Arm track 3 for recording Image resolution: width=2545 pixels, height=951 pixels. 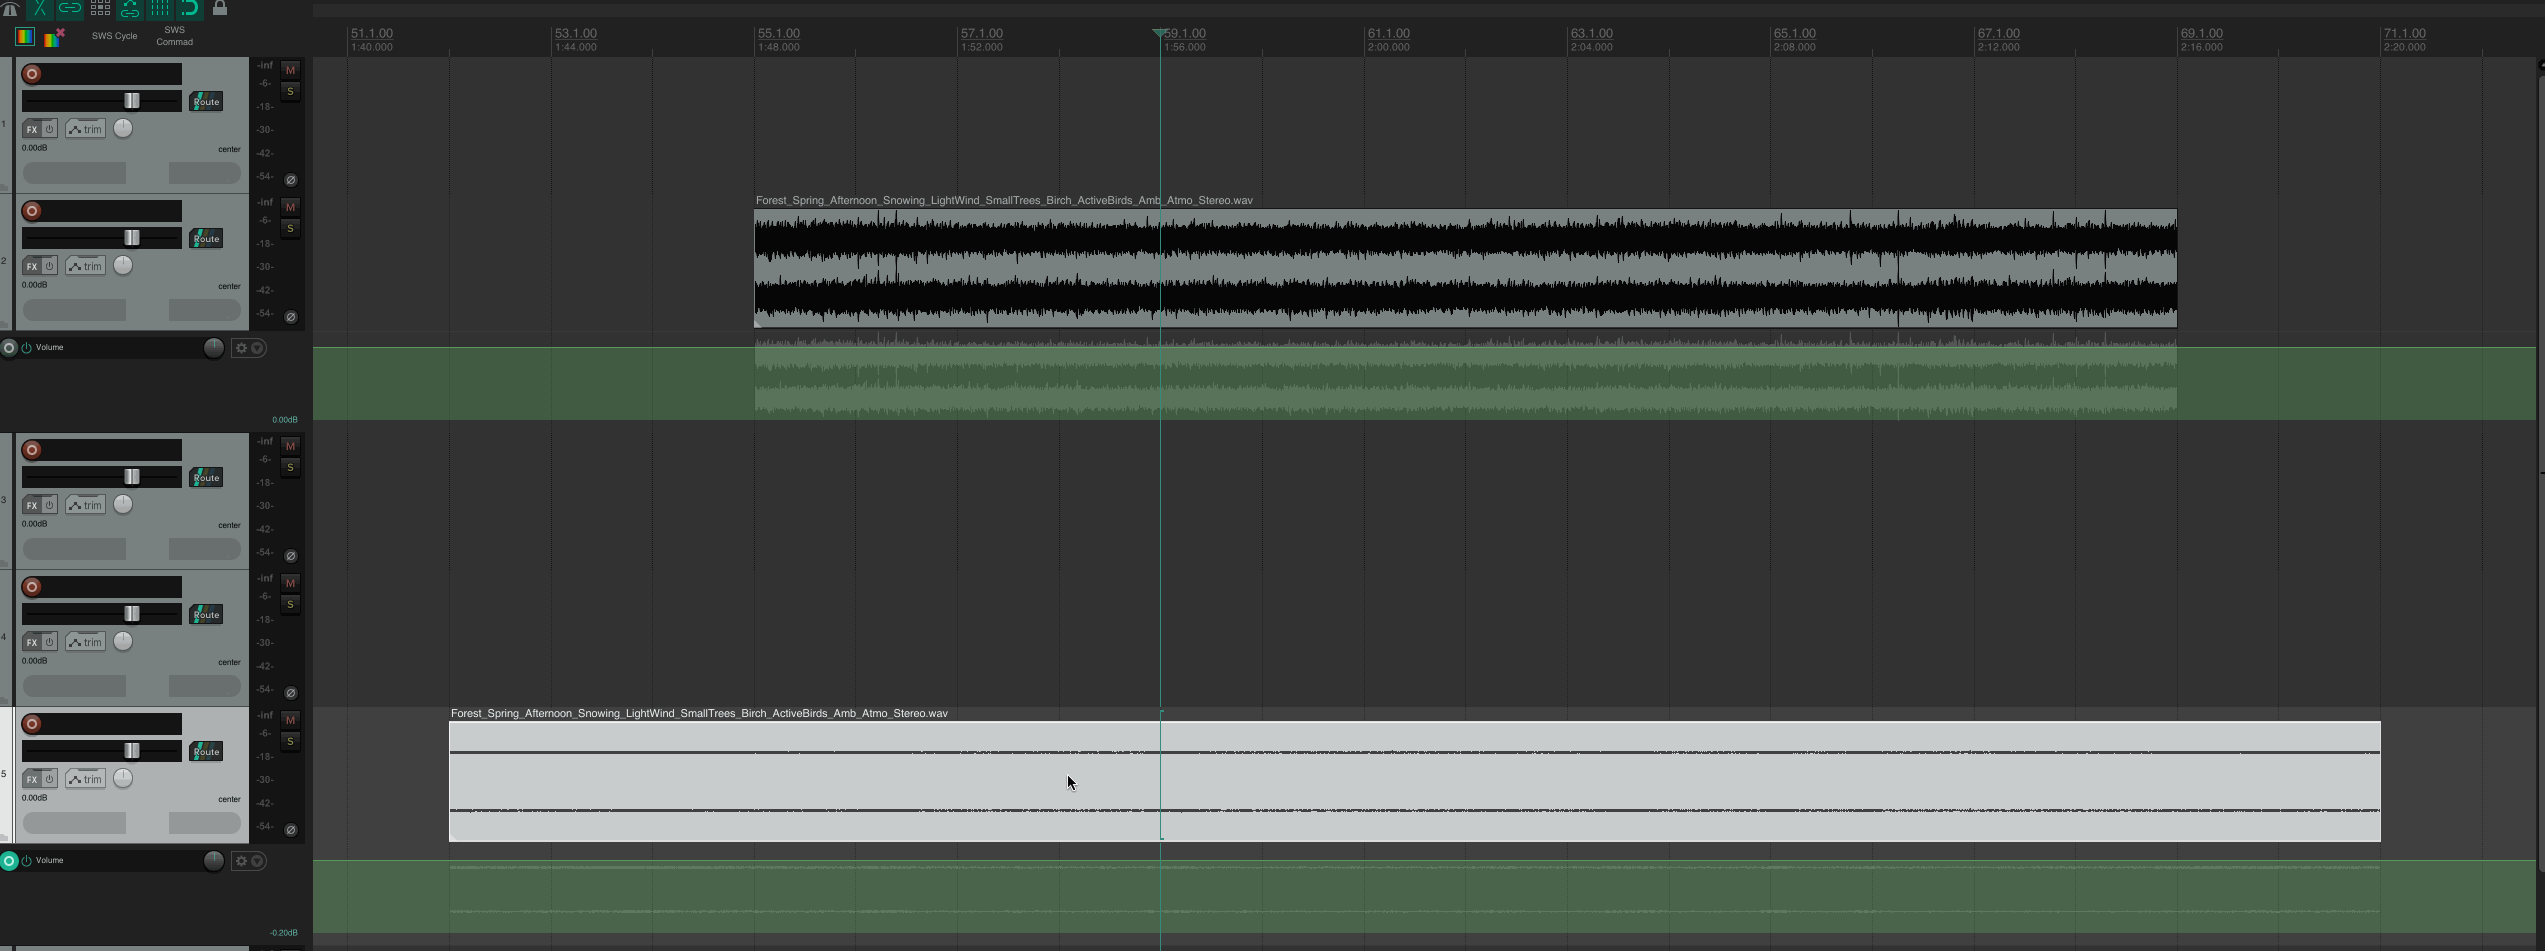[32, 450]
